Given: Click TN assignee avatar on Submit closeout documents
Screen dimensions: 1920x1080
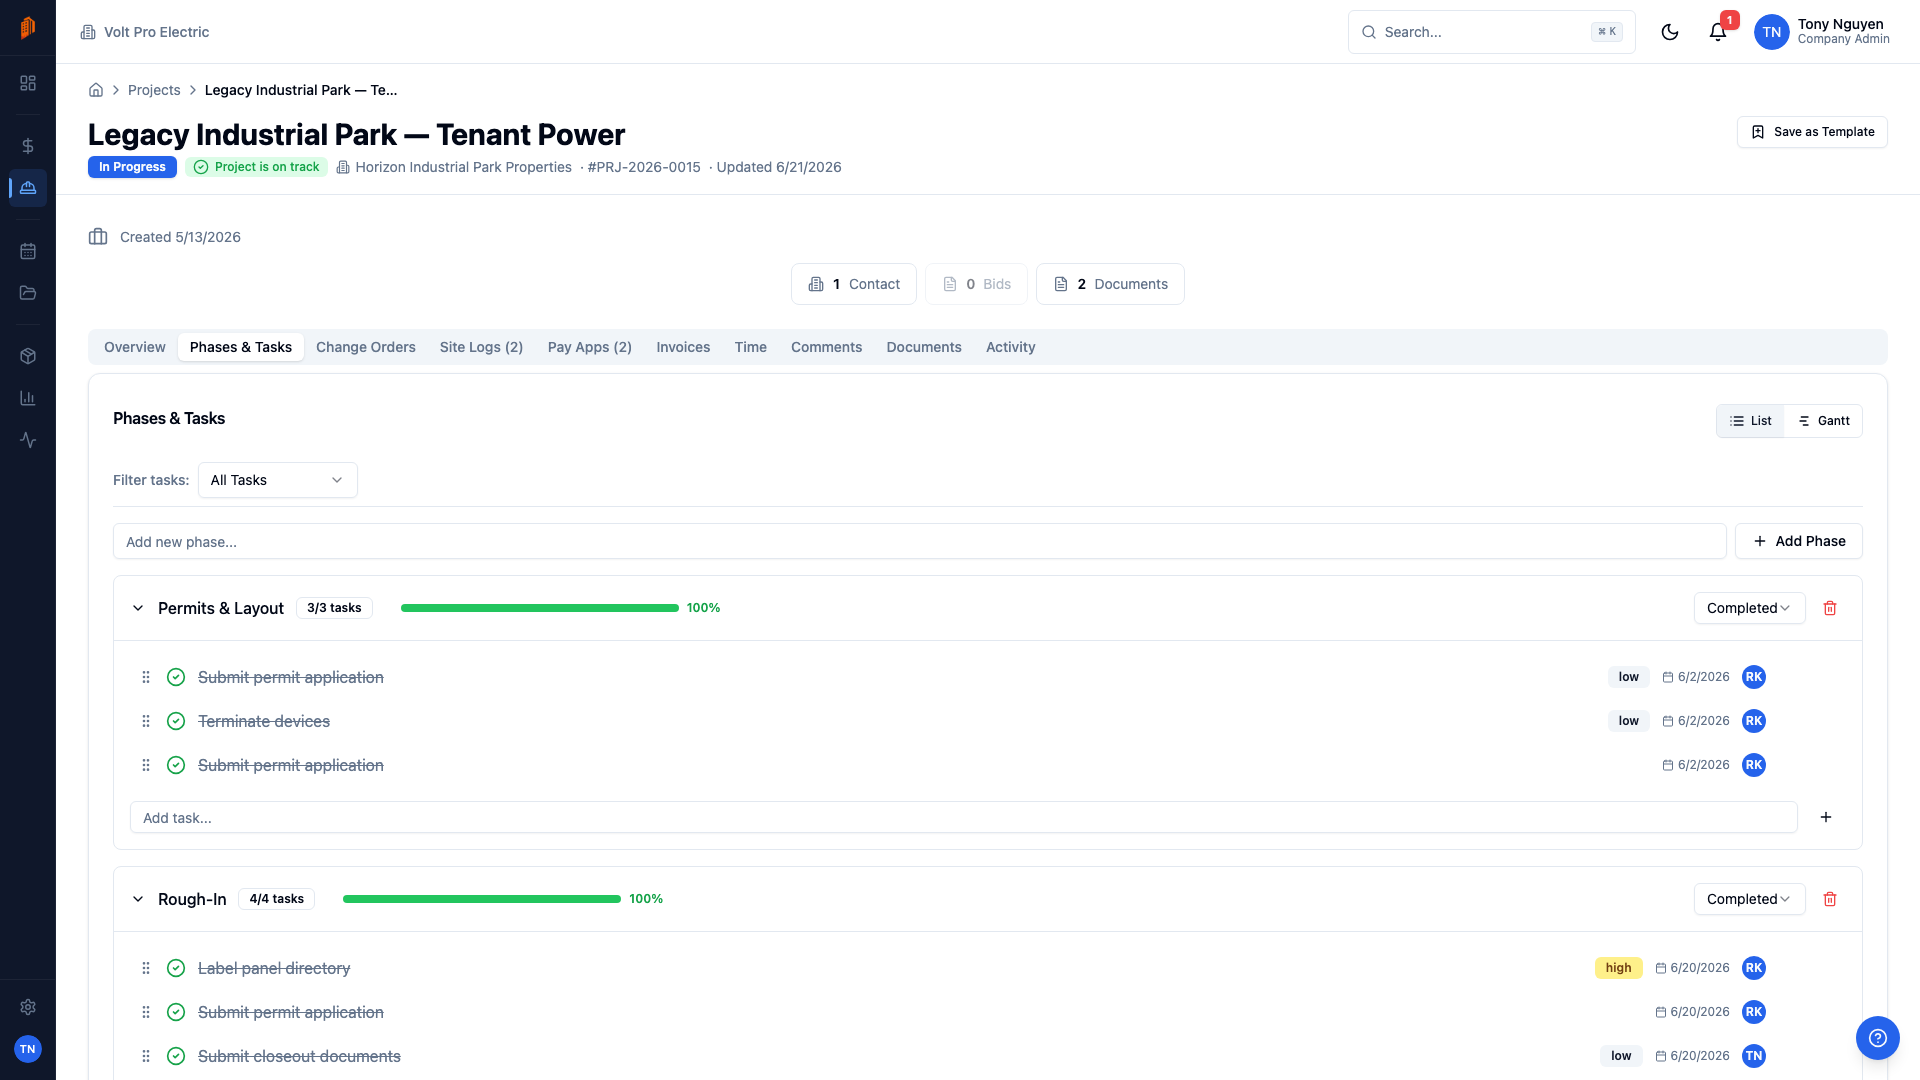Looking at the screenshot, I should coord(1754,1056).
